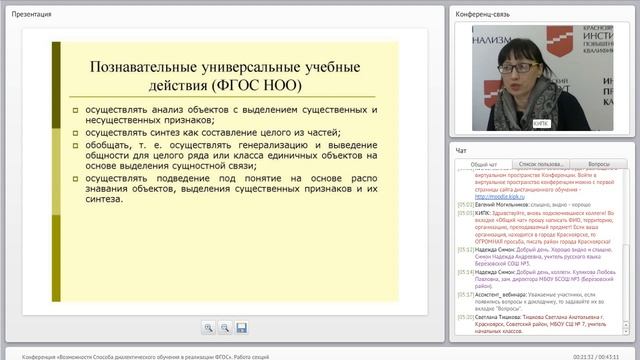Zoom out the presentation slide
The height and width of the screenshot is (360, 640).
[225, 328]
